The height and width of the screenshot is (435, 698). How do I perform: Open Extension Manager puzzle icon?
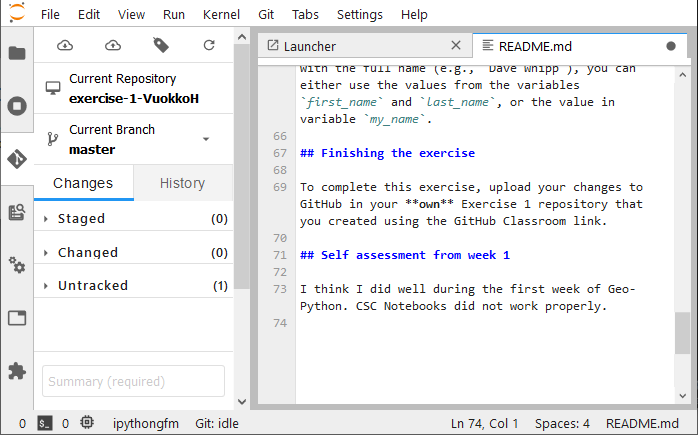[x=17, y=371]
